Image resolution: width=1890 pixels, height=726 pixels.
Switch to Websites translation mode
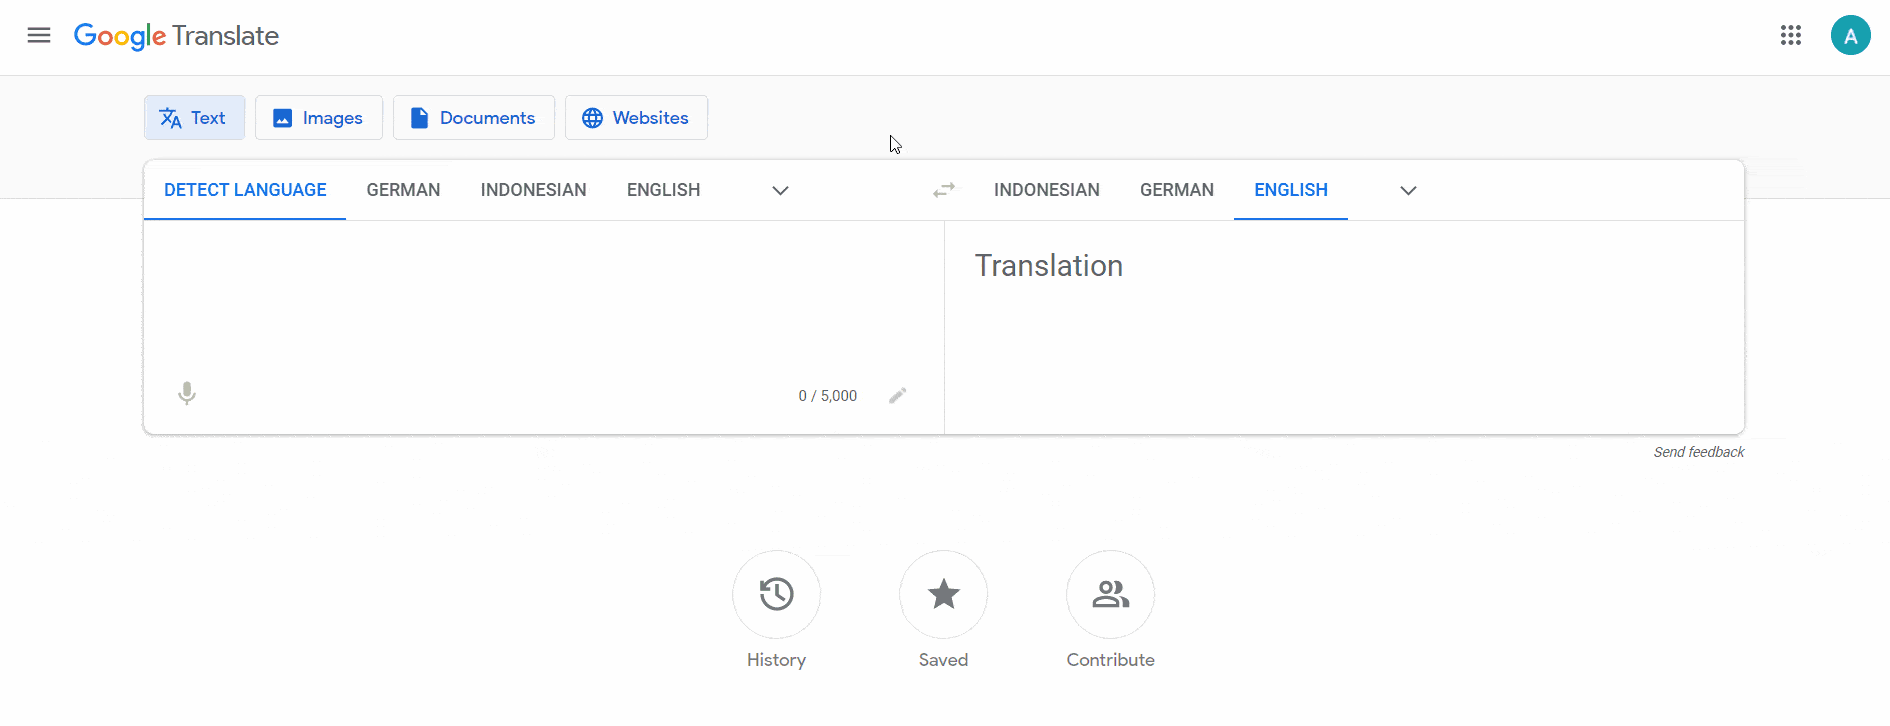[x=636, y=118]
